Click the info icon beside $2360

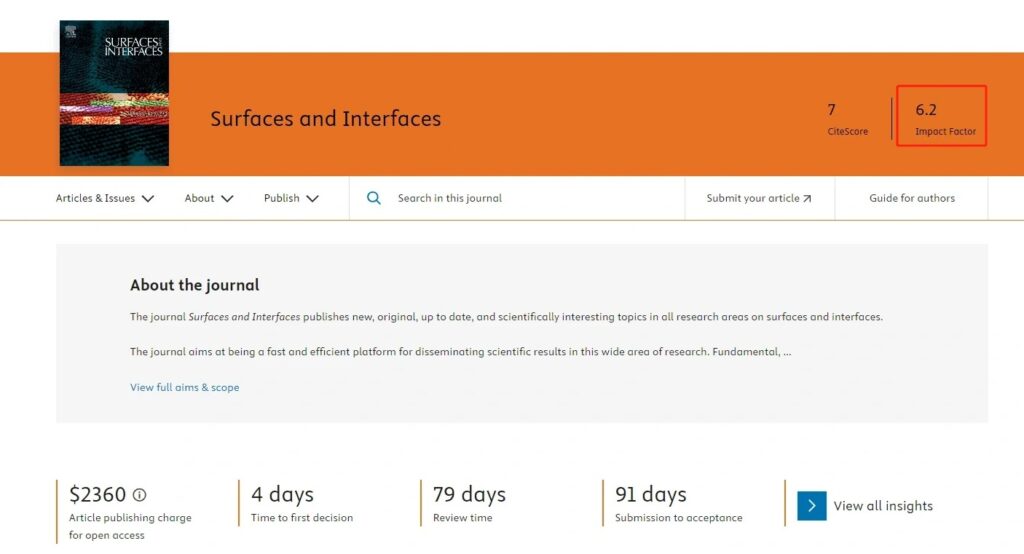pyautogui.click(x=140, y=495)
